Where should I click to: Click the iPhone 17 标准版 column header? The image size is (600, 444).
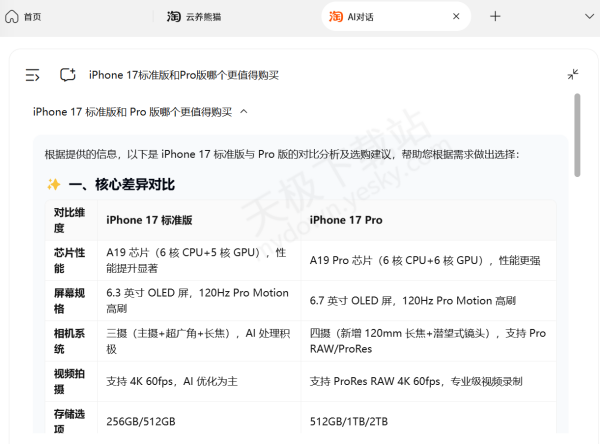[149, 219]
